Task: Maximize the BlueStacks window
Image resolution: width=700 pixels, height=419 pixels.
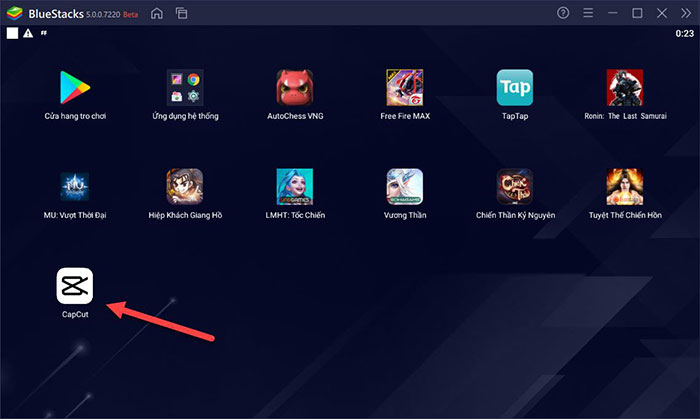Action: (637, 13)
